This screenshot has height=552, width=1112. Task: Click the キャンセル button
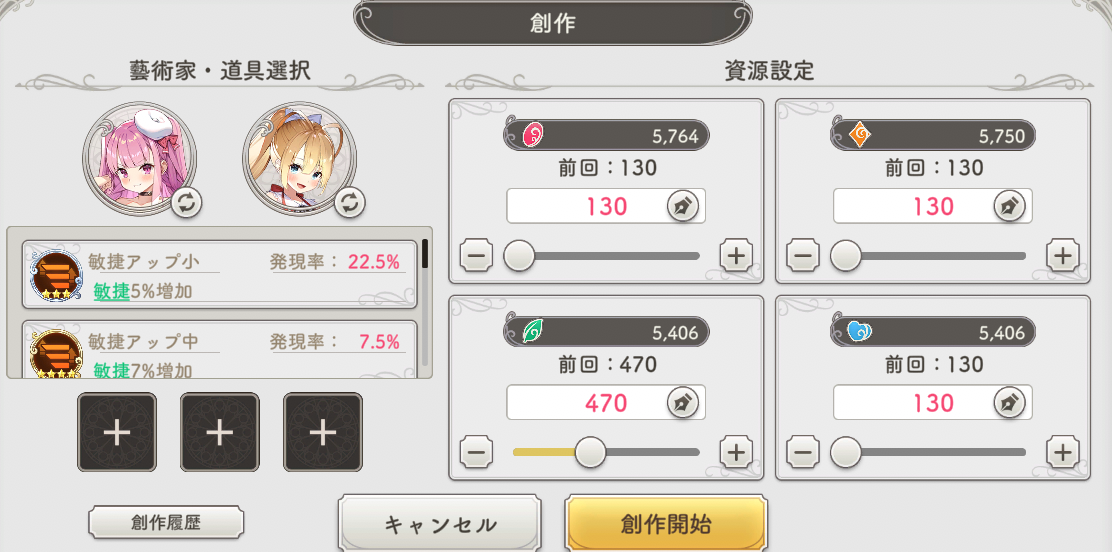[440, 525]
